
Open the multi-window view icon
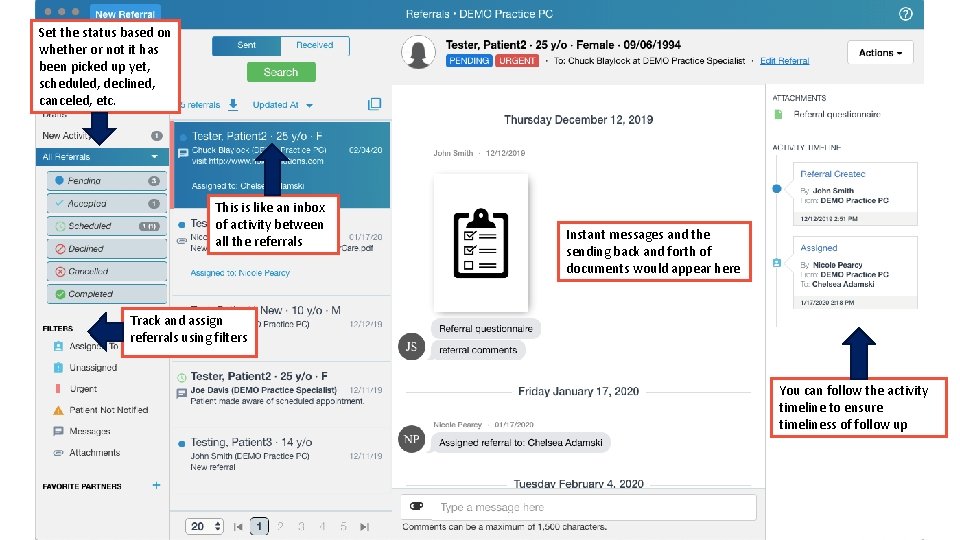[374, 104]
